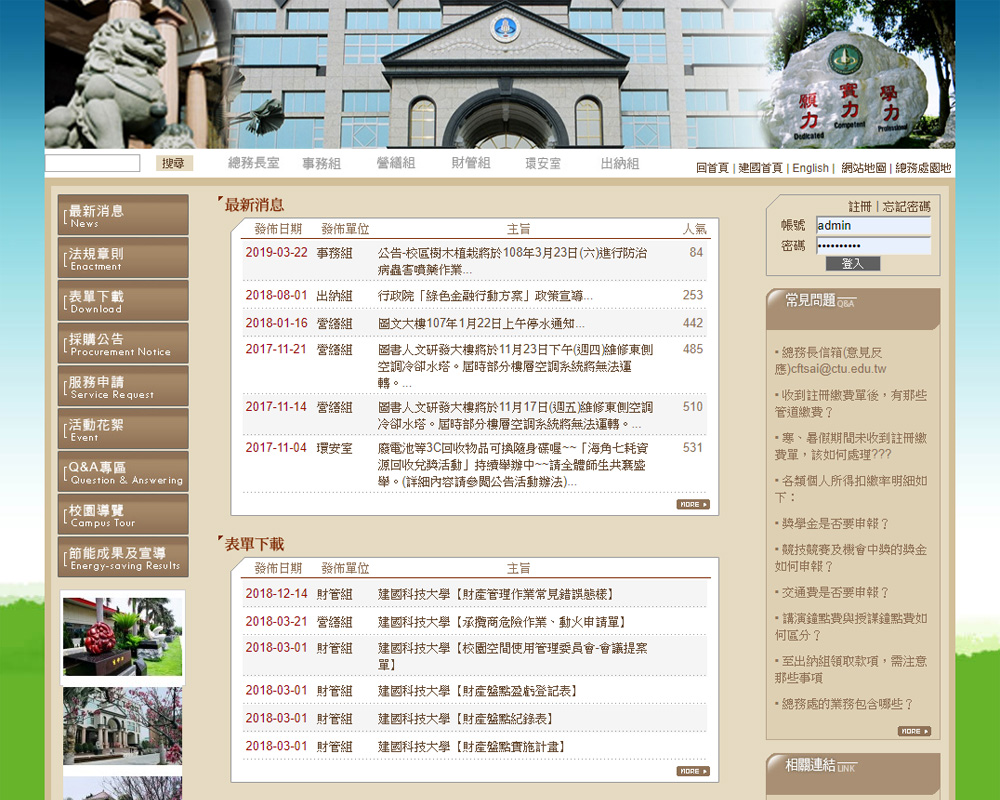The height and width of the screenshot is (800, 1000).
Task: Open the 總務長室 menu item
Action: tap(254, 163)
